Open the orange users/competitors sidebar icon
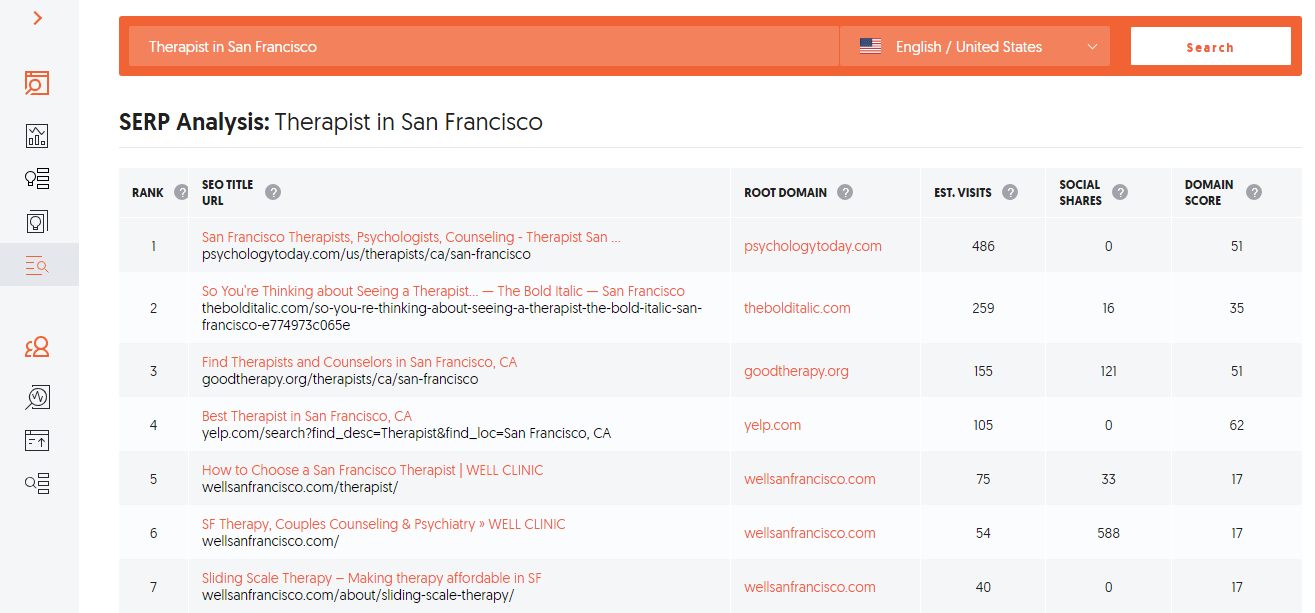 click(37, 347)
